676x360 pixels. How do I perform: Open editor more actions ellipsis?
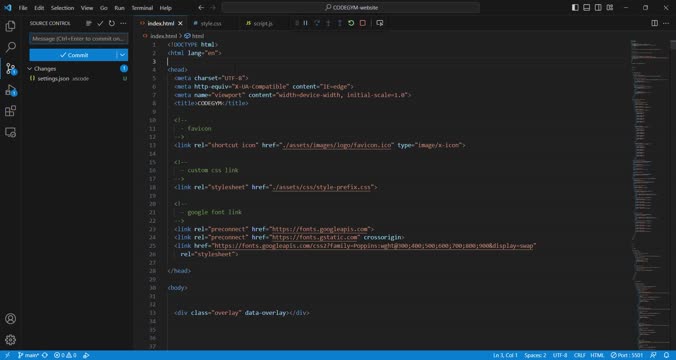point(666,23)
